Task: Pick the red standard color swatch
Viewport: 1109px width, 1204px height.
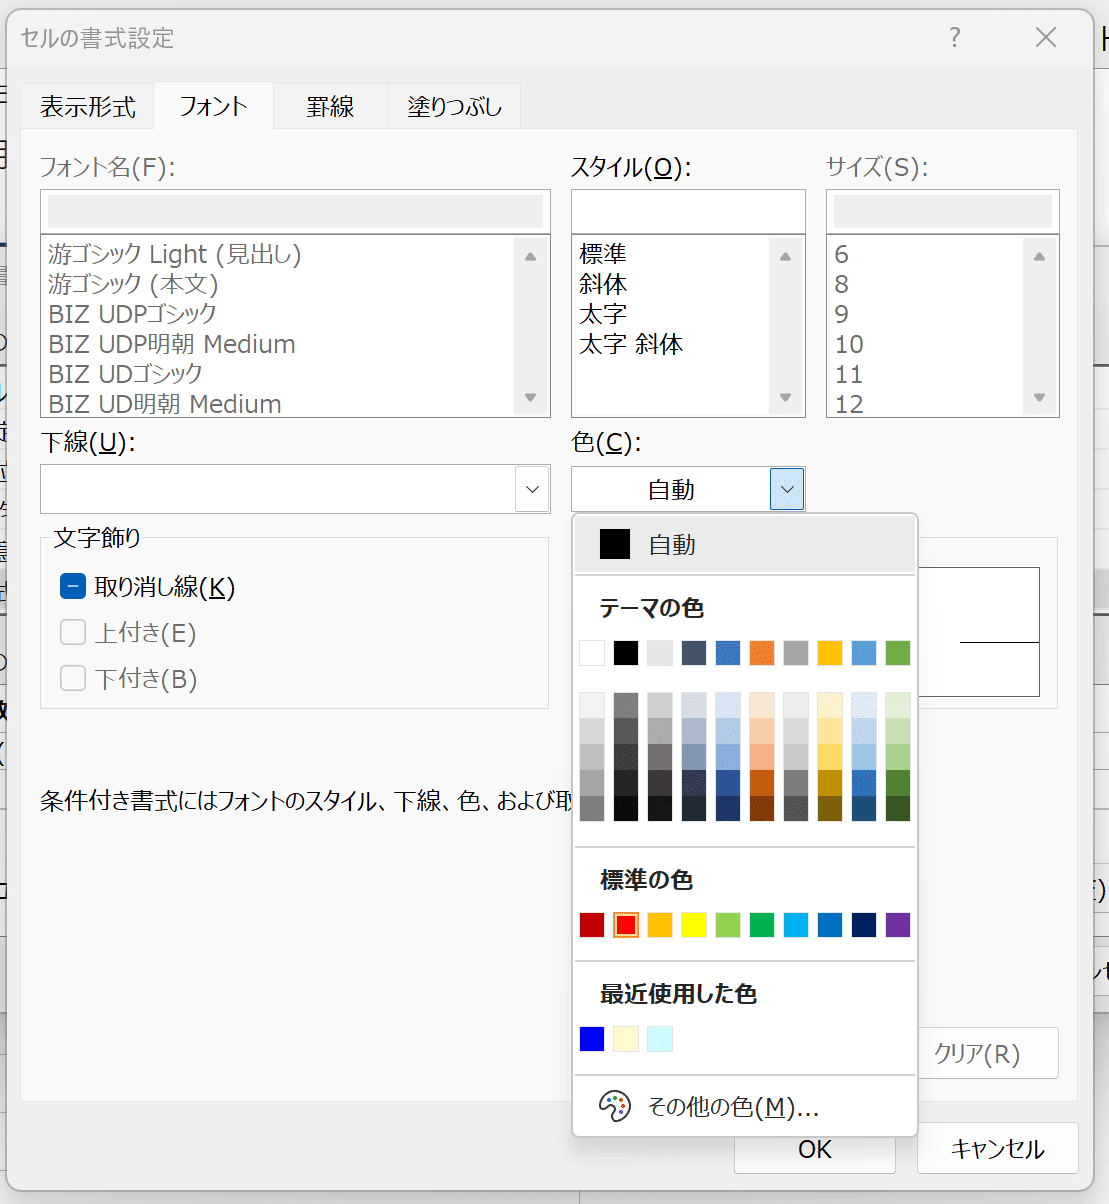Action: click(626, 925)
